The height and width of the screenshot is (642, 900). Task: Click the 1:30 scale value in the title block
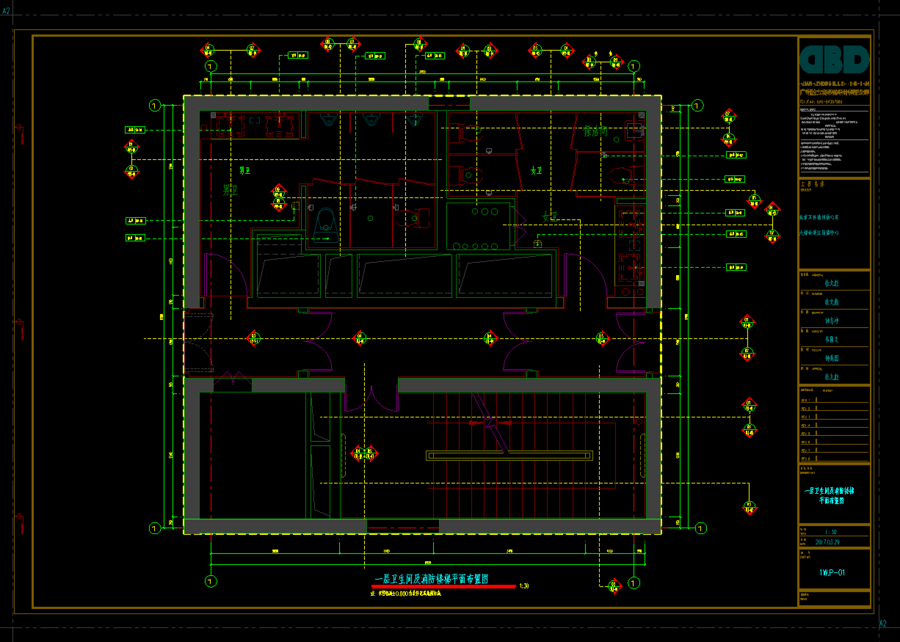coord(830,532)
